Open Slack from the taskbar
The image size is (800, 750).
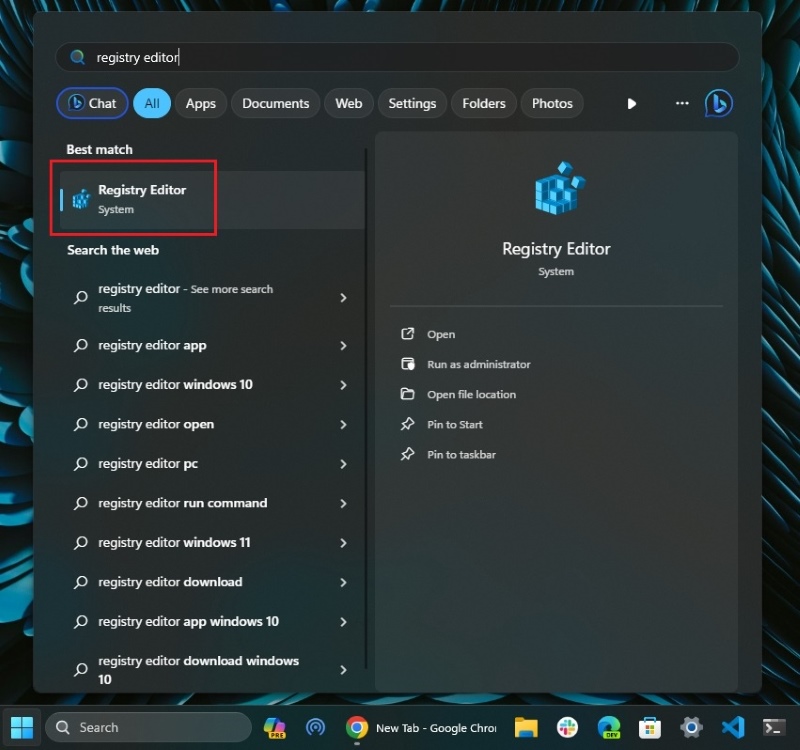tap(568, 727)
